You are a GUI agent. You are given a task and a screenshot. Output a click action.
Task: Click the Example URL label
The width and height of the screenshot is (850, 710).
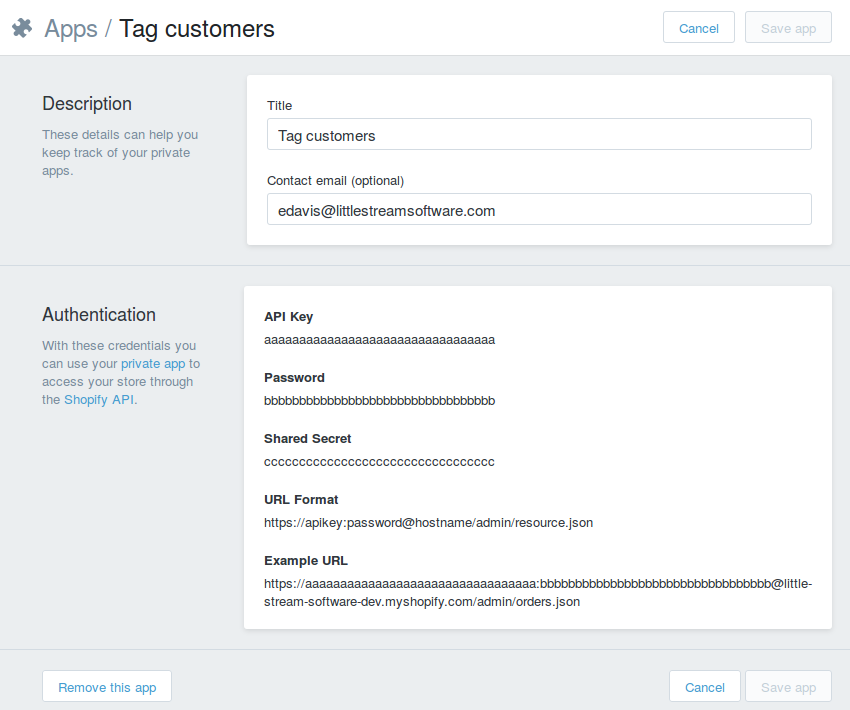point(306,560)
